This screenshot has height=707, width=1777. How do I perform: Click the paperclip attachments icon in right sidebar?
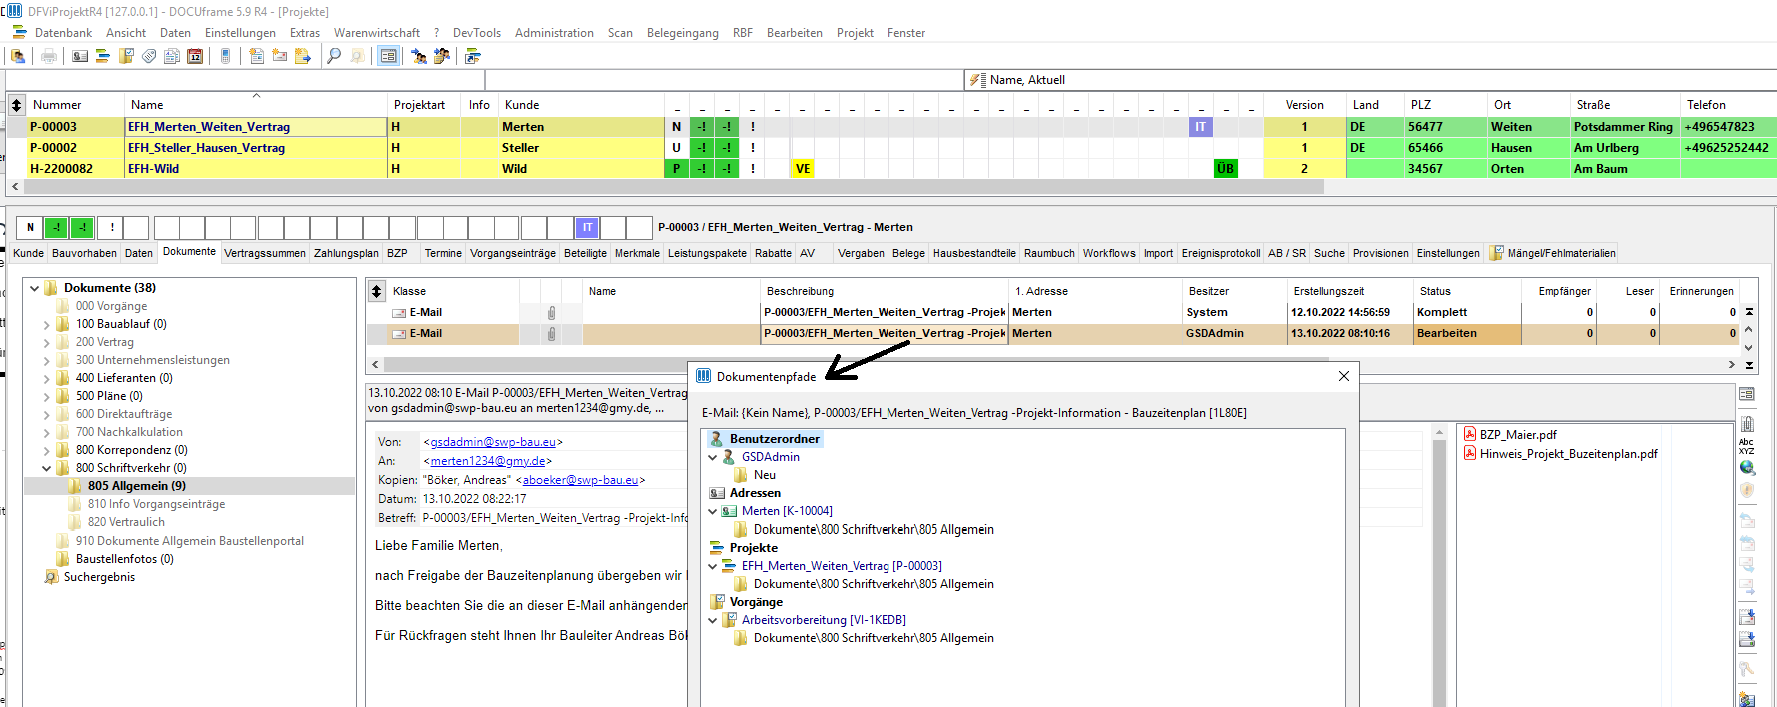1747,423
